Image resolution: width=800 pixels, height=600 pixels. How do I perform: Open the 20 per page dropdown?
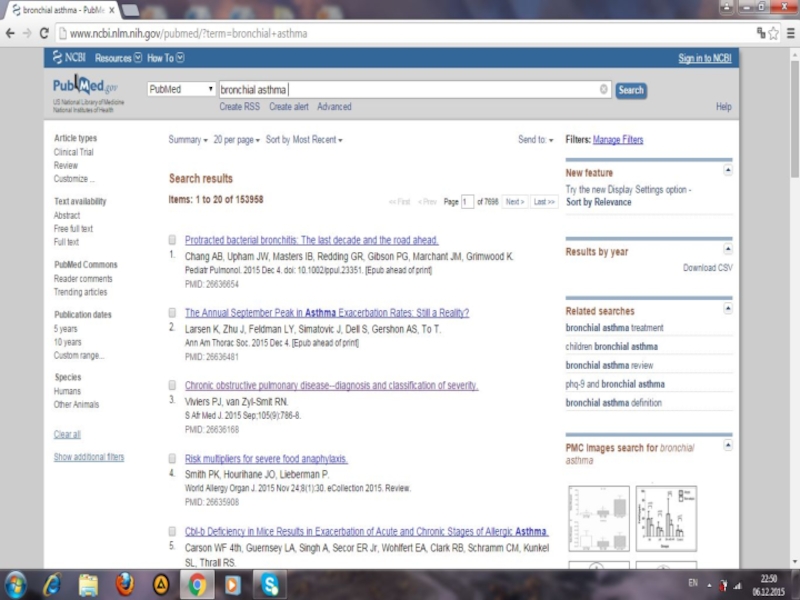point(236,139)
